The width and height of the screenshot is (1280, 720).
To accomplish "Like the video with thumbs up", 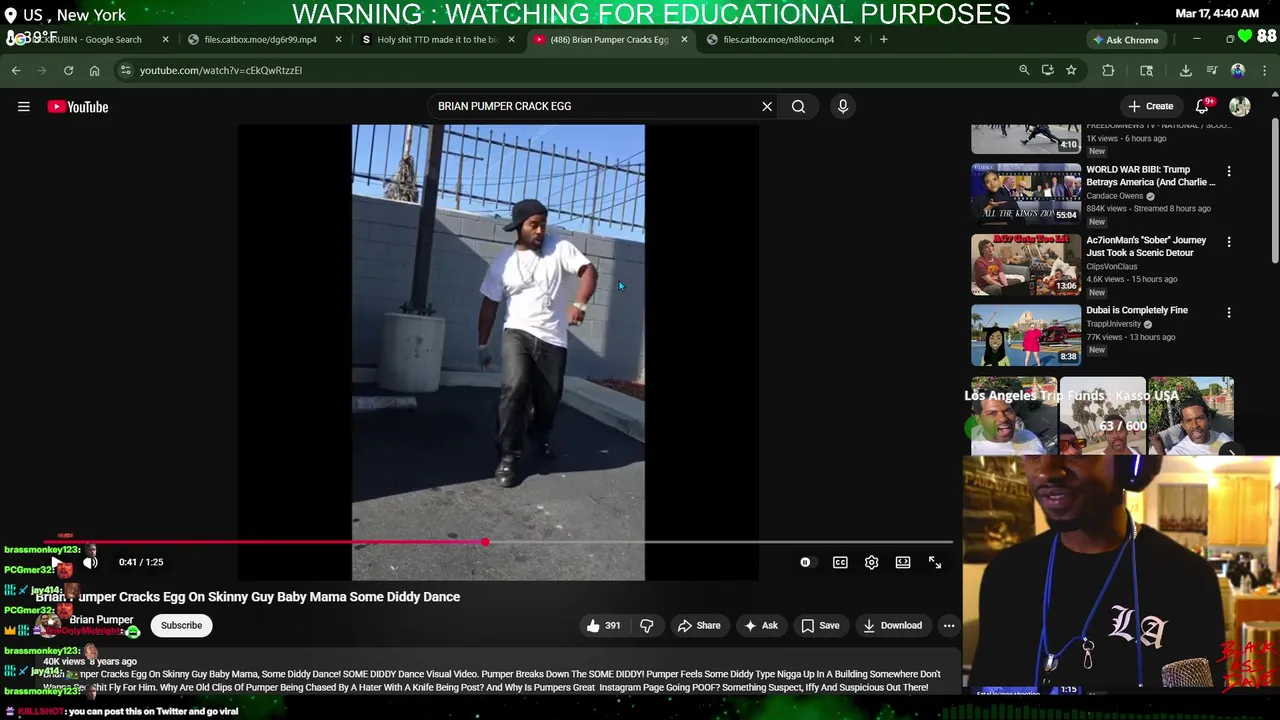I will tap(603, 625).
